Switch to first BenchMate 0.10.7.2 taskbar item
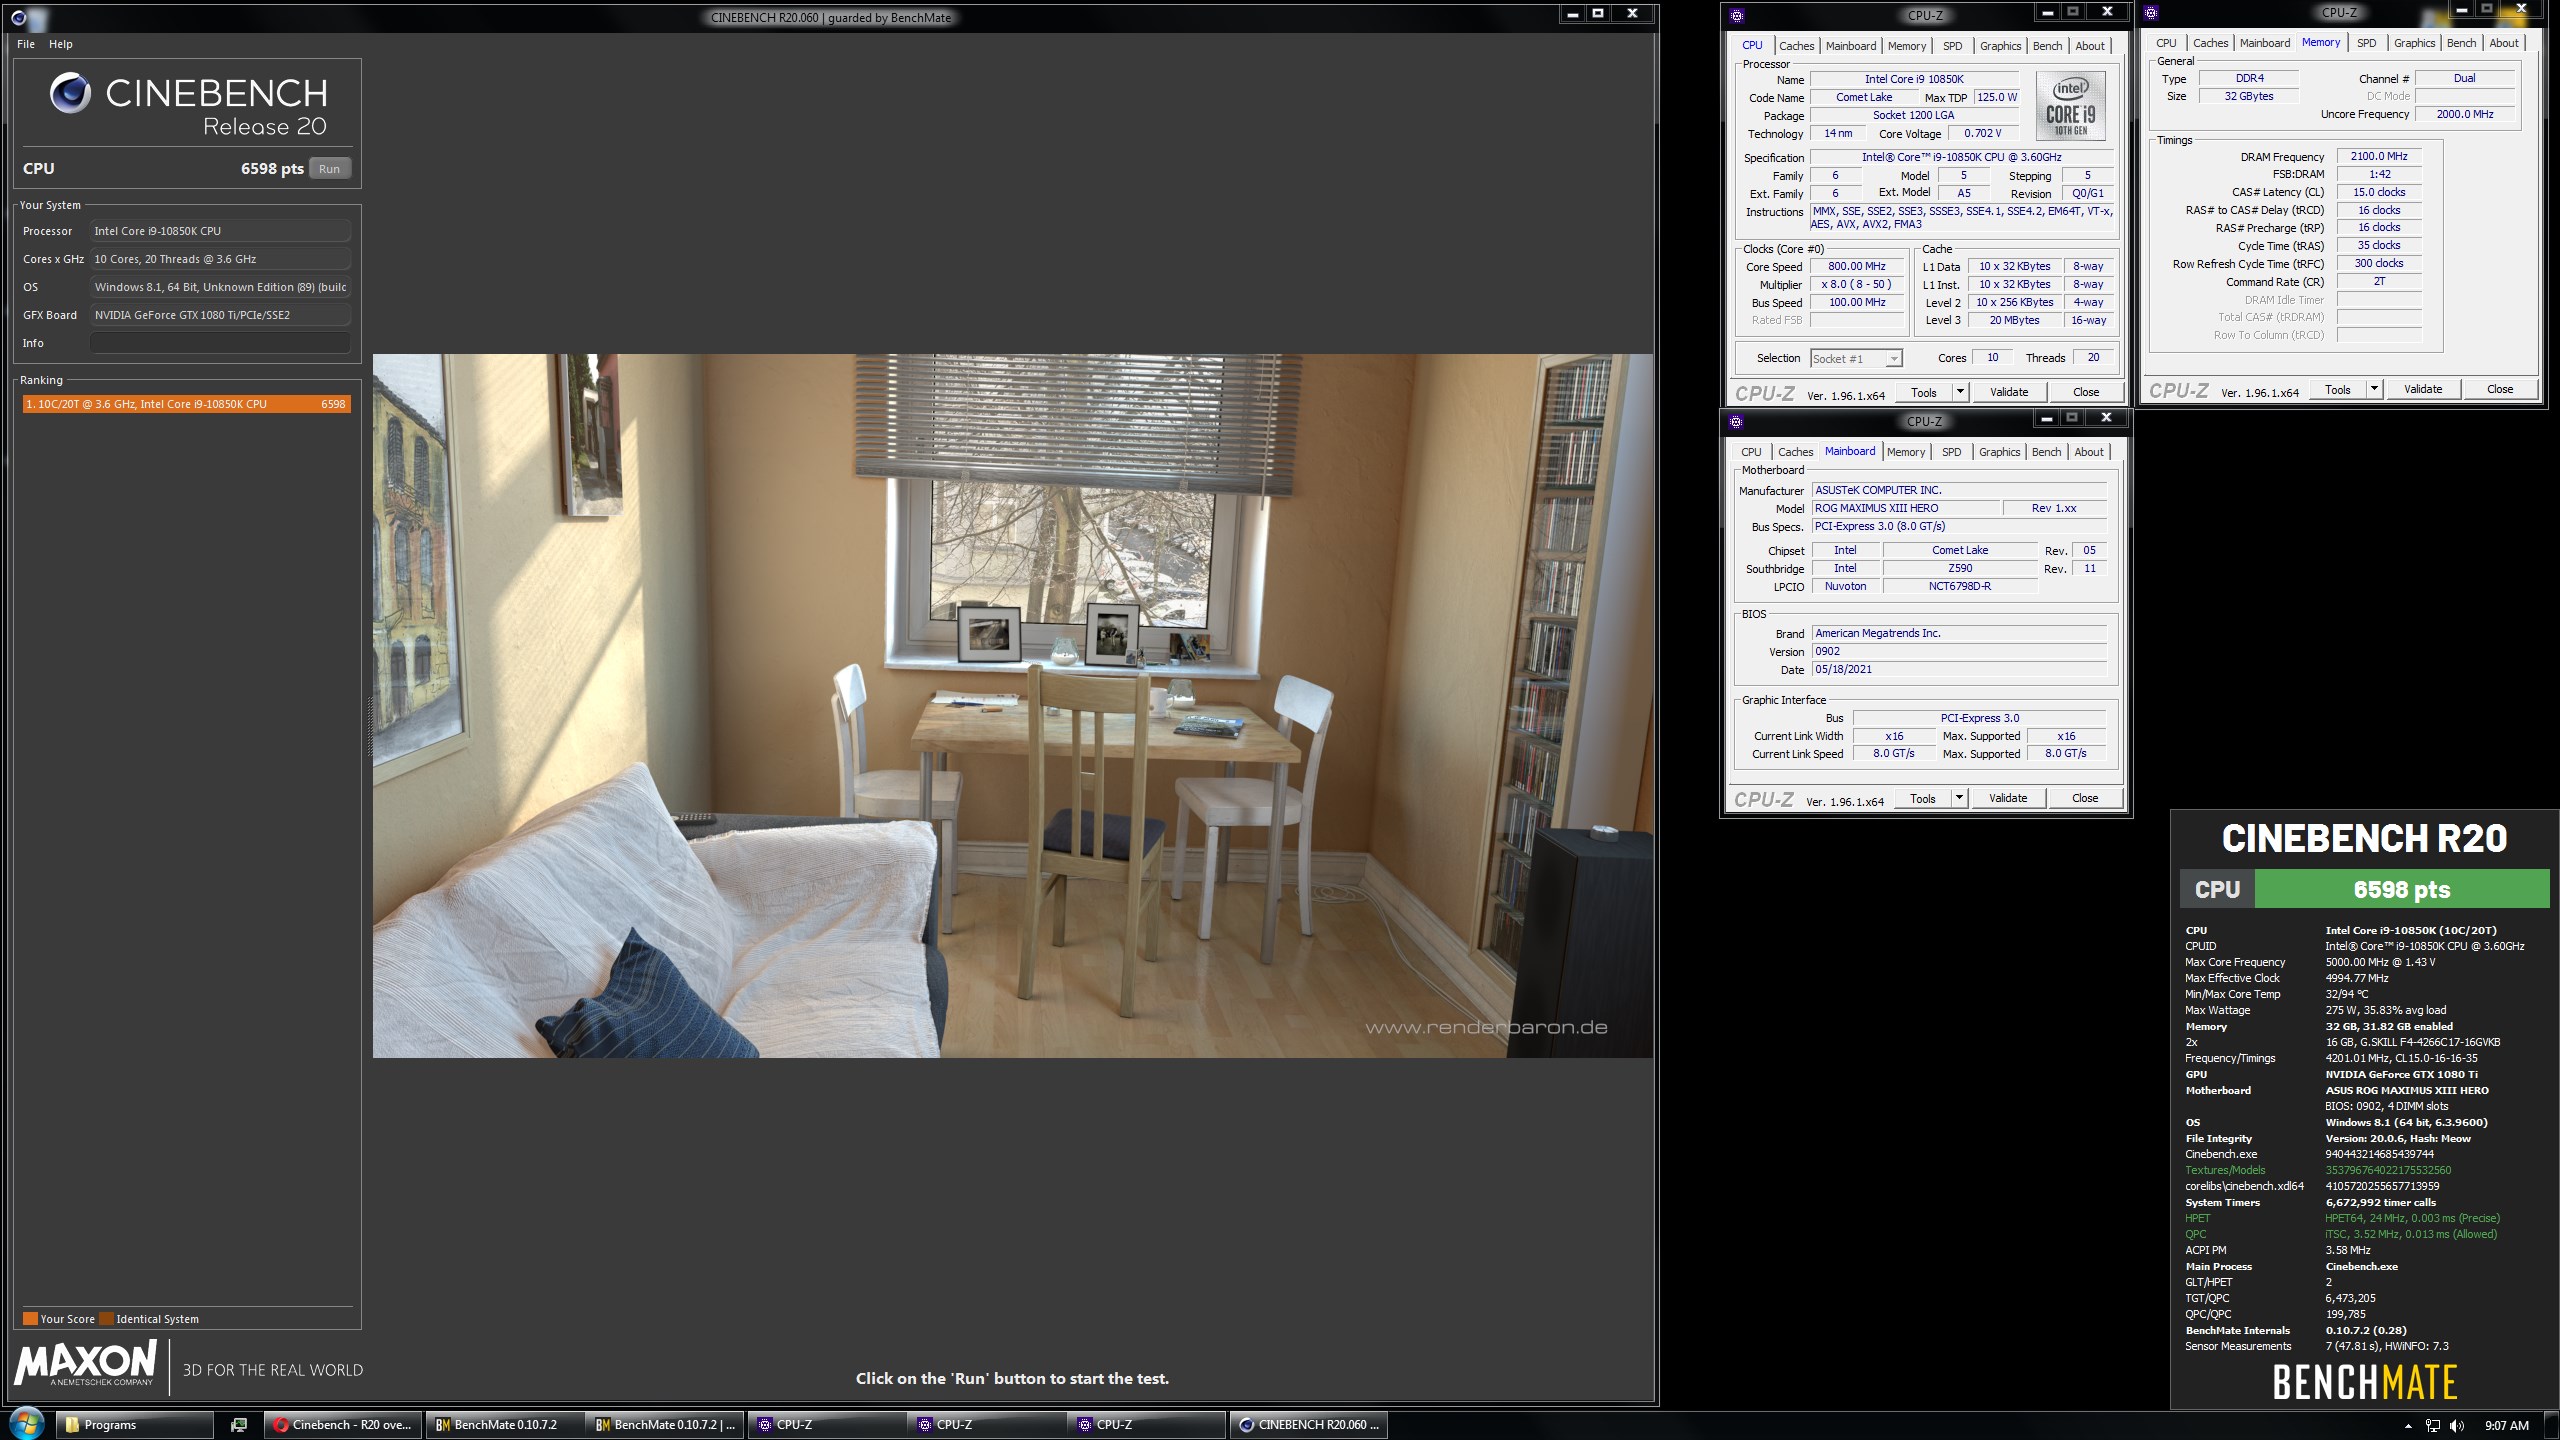The height and width of the screenshot is (1440, 2560). [x=504, y=1425]
